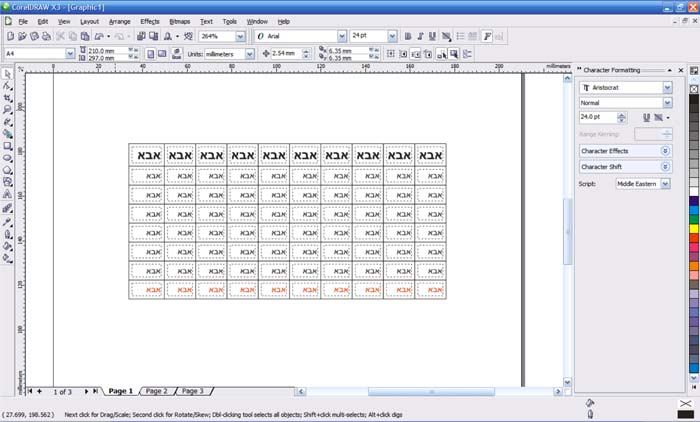
Task: Select the Crop tool in the toolbox
Action: pyautogui.click(x=7, y=98)
